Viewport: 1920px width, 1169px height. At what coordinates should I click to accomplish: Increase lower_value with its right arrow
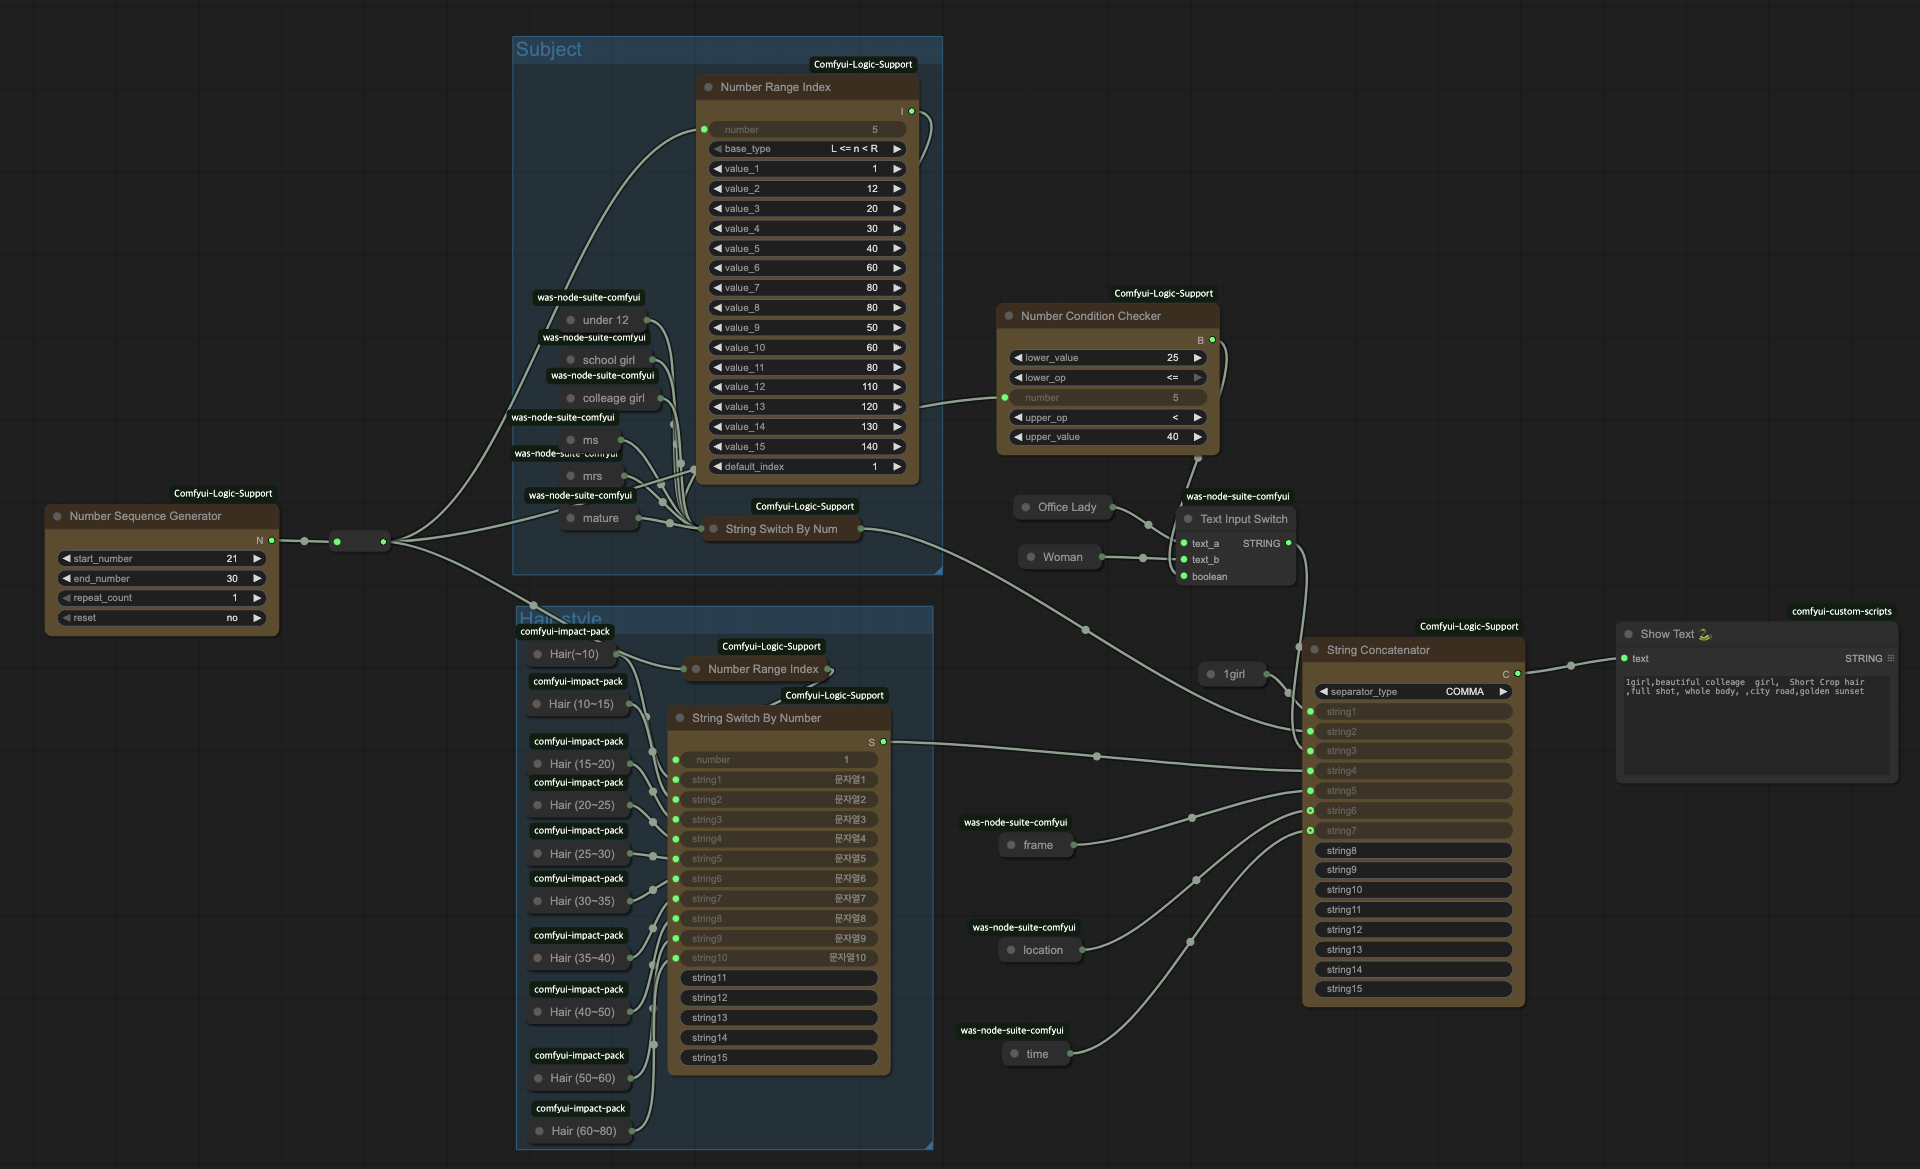tap(1197, 358)
